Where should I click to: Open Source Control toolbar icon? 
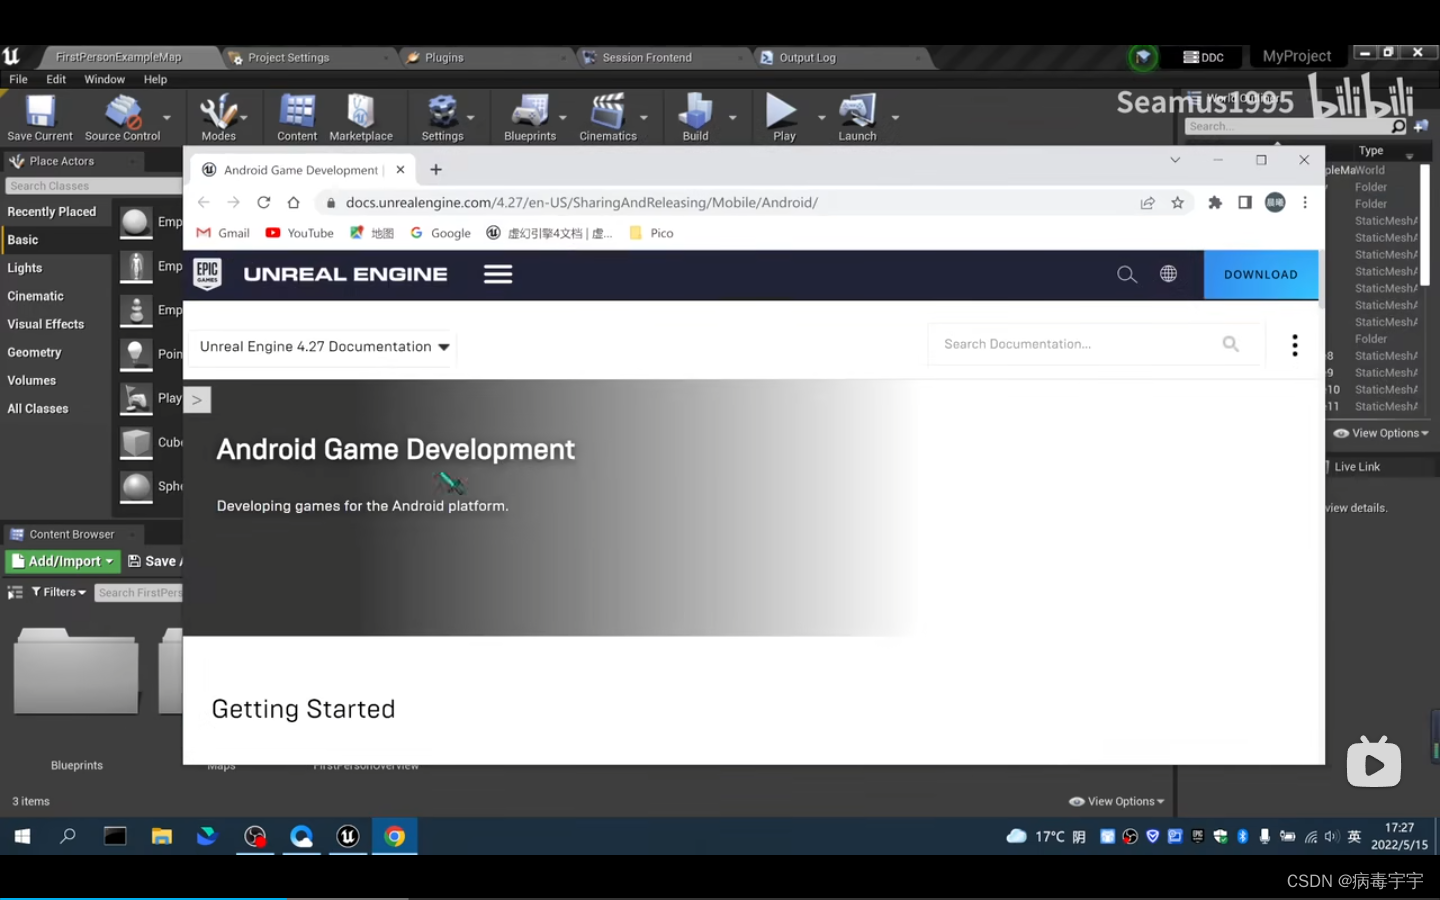(122, 117)
